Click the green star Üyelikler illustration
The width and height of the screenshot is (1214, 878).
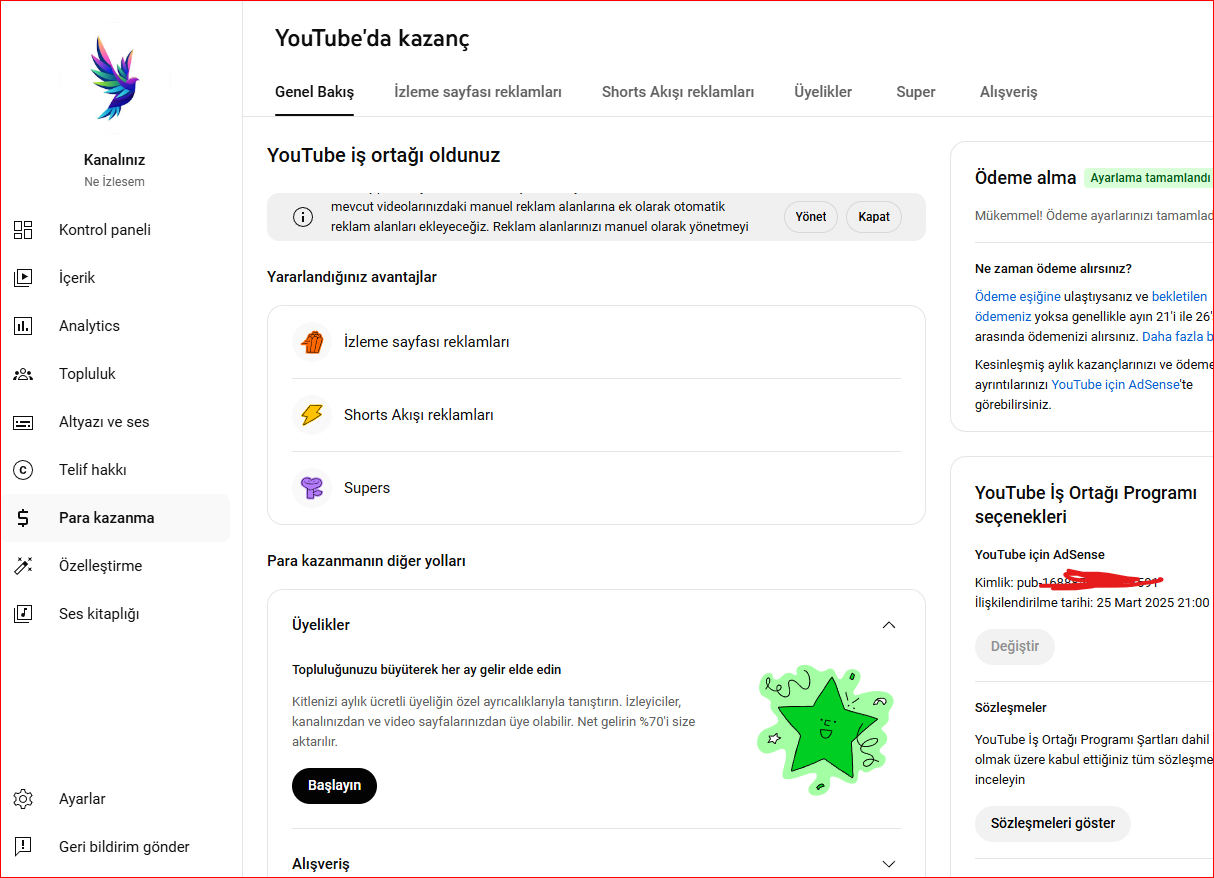coord(826,730)
